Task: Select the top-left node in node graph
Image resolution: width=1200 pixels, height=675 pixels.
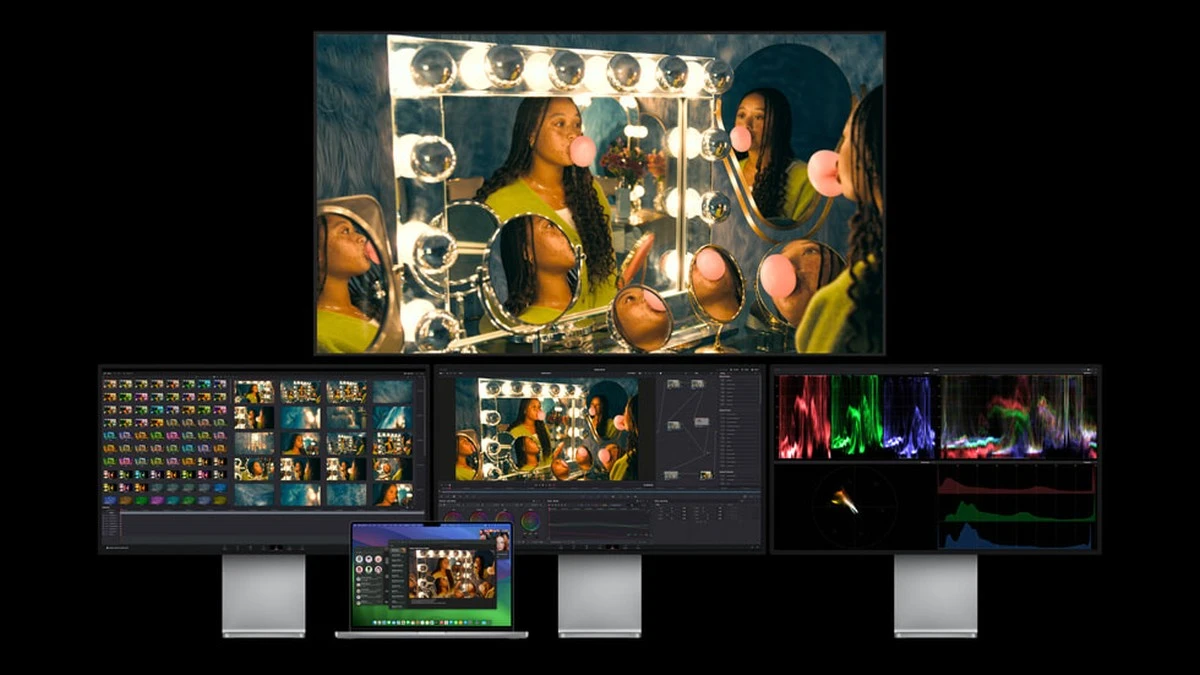Action: pos(672,383)
